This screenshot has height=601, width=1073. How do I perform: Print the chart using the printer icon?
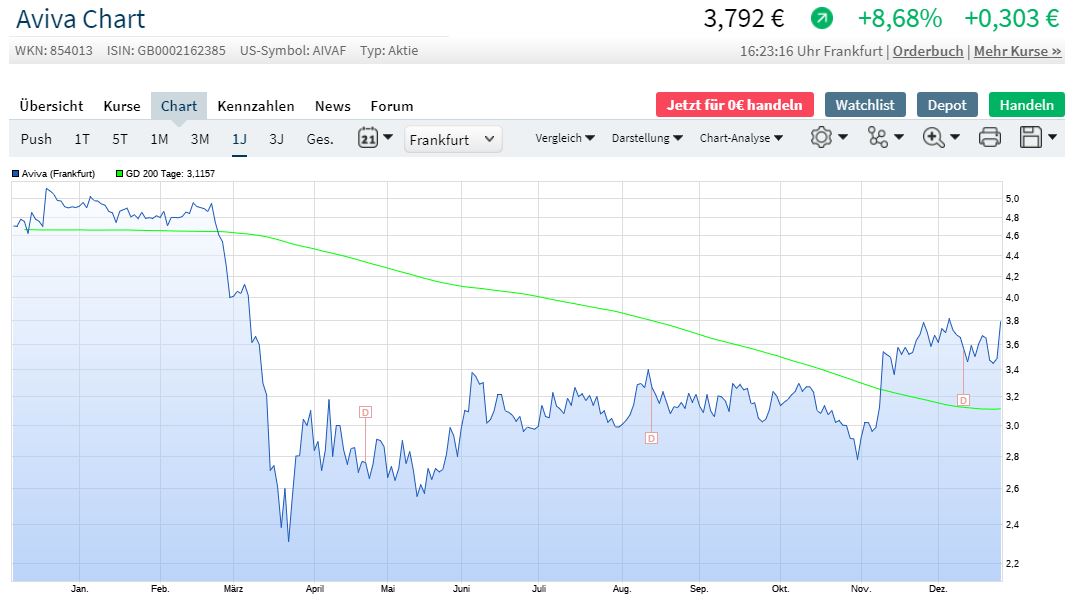(x=989, y=138)
